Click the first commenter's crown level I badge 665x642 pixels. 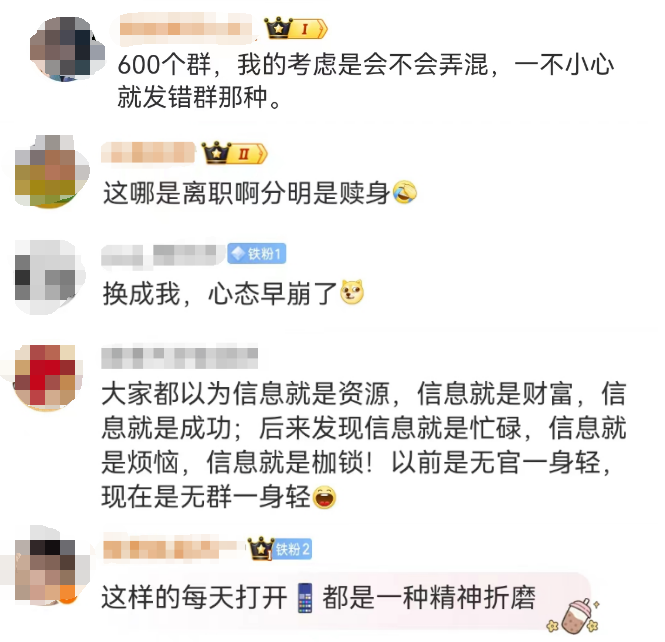tap(296, 28)
